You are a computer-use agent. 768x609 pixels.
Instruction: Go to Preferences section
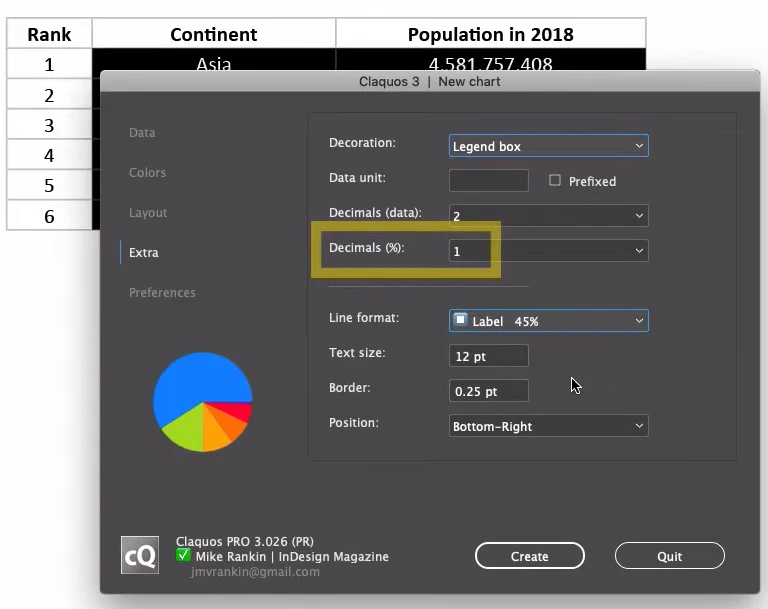point(162,292)
